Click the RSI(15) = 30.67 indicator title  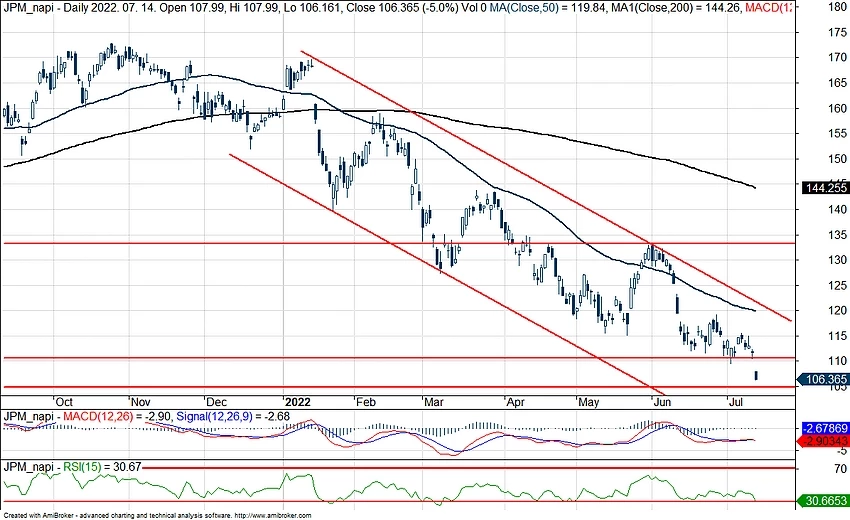[x=102, y=466]
